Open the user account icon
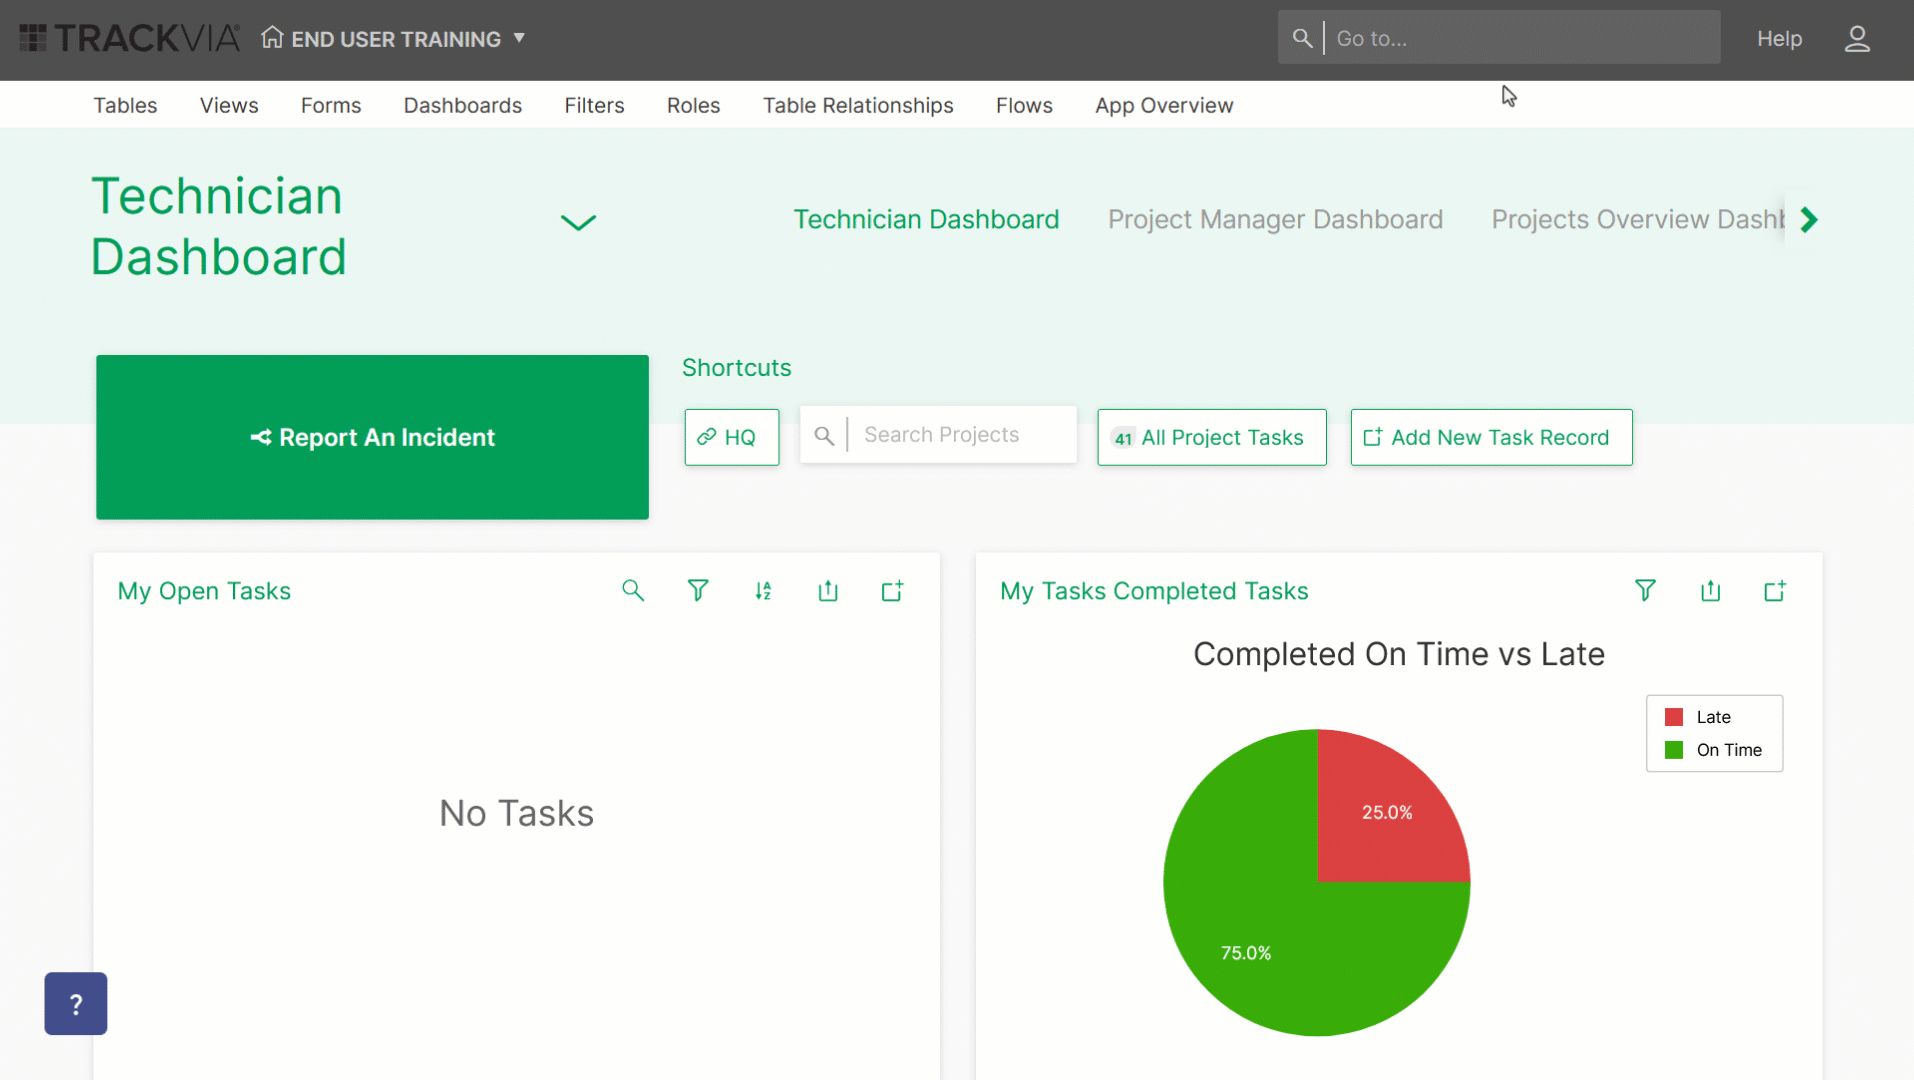This screenshot has height=1080, width=1914. tap(1857, 39)
